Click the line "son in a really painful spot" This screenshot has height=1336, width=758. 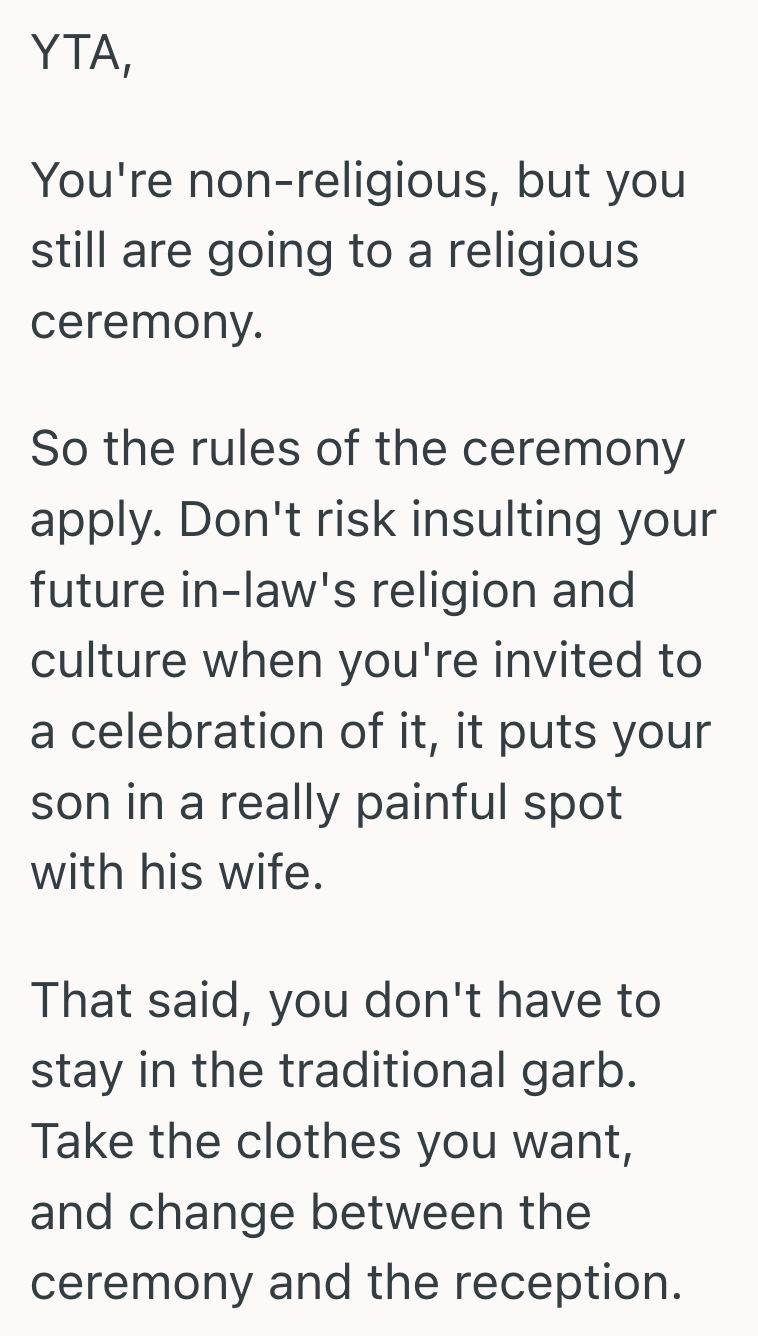326,802
